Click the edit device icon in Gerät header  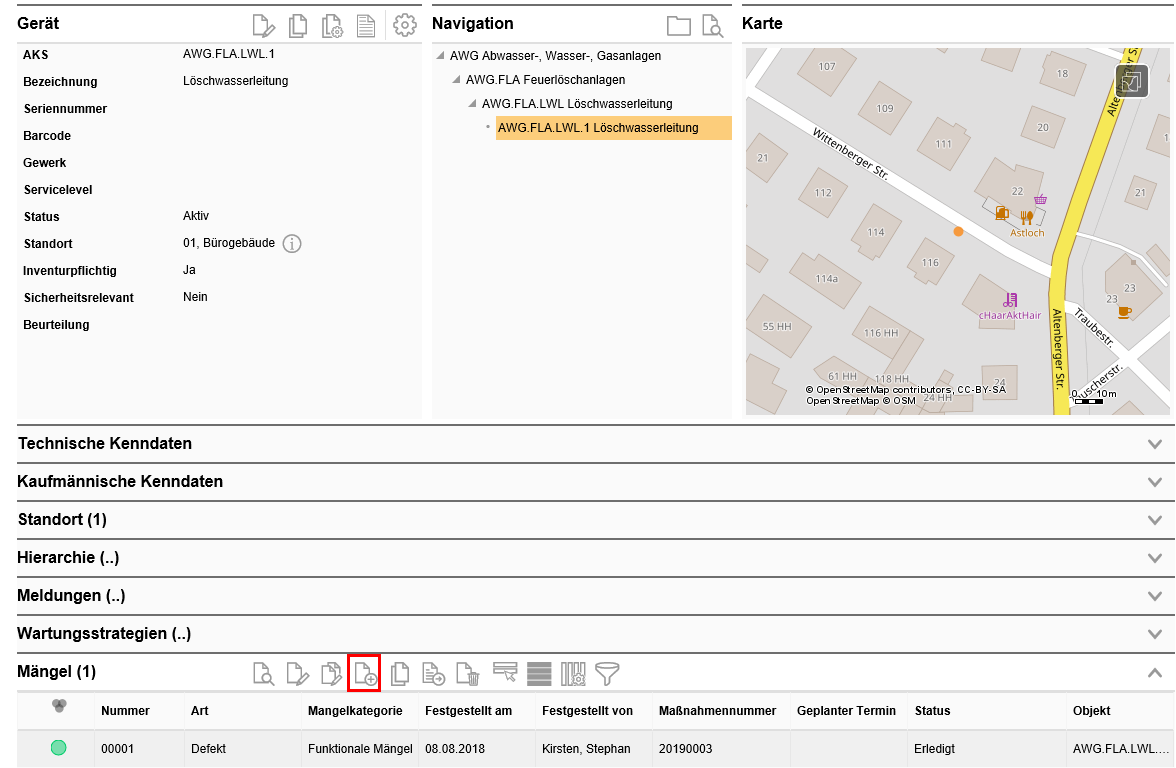[x=264, y=26]
